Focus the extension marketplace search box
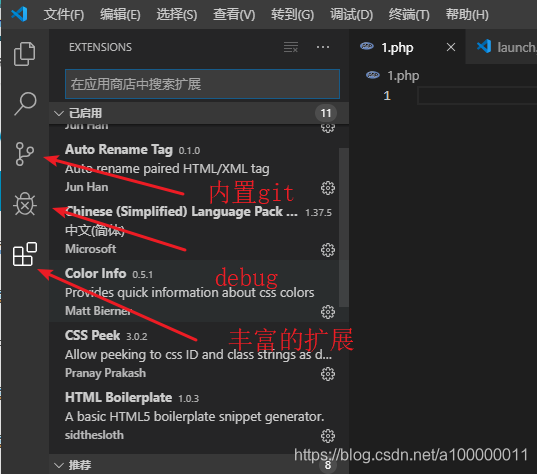537x474 pixels. (202, 84)
